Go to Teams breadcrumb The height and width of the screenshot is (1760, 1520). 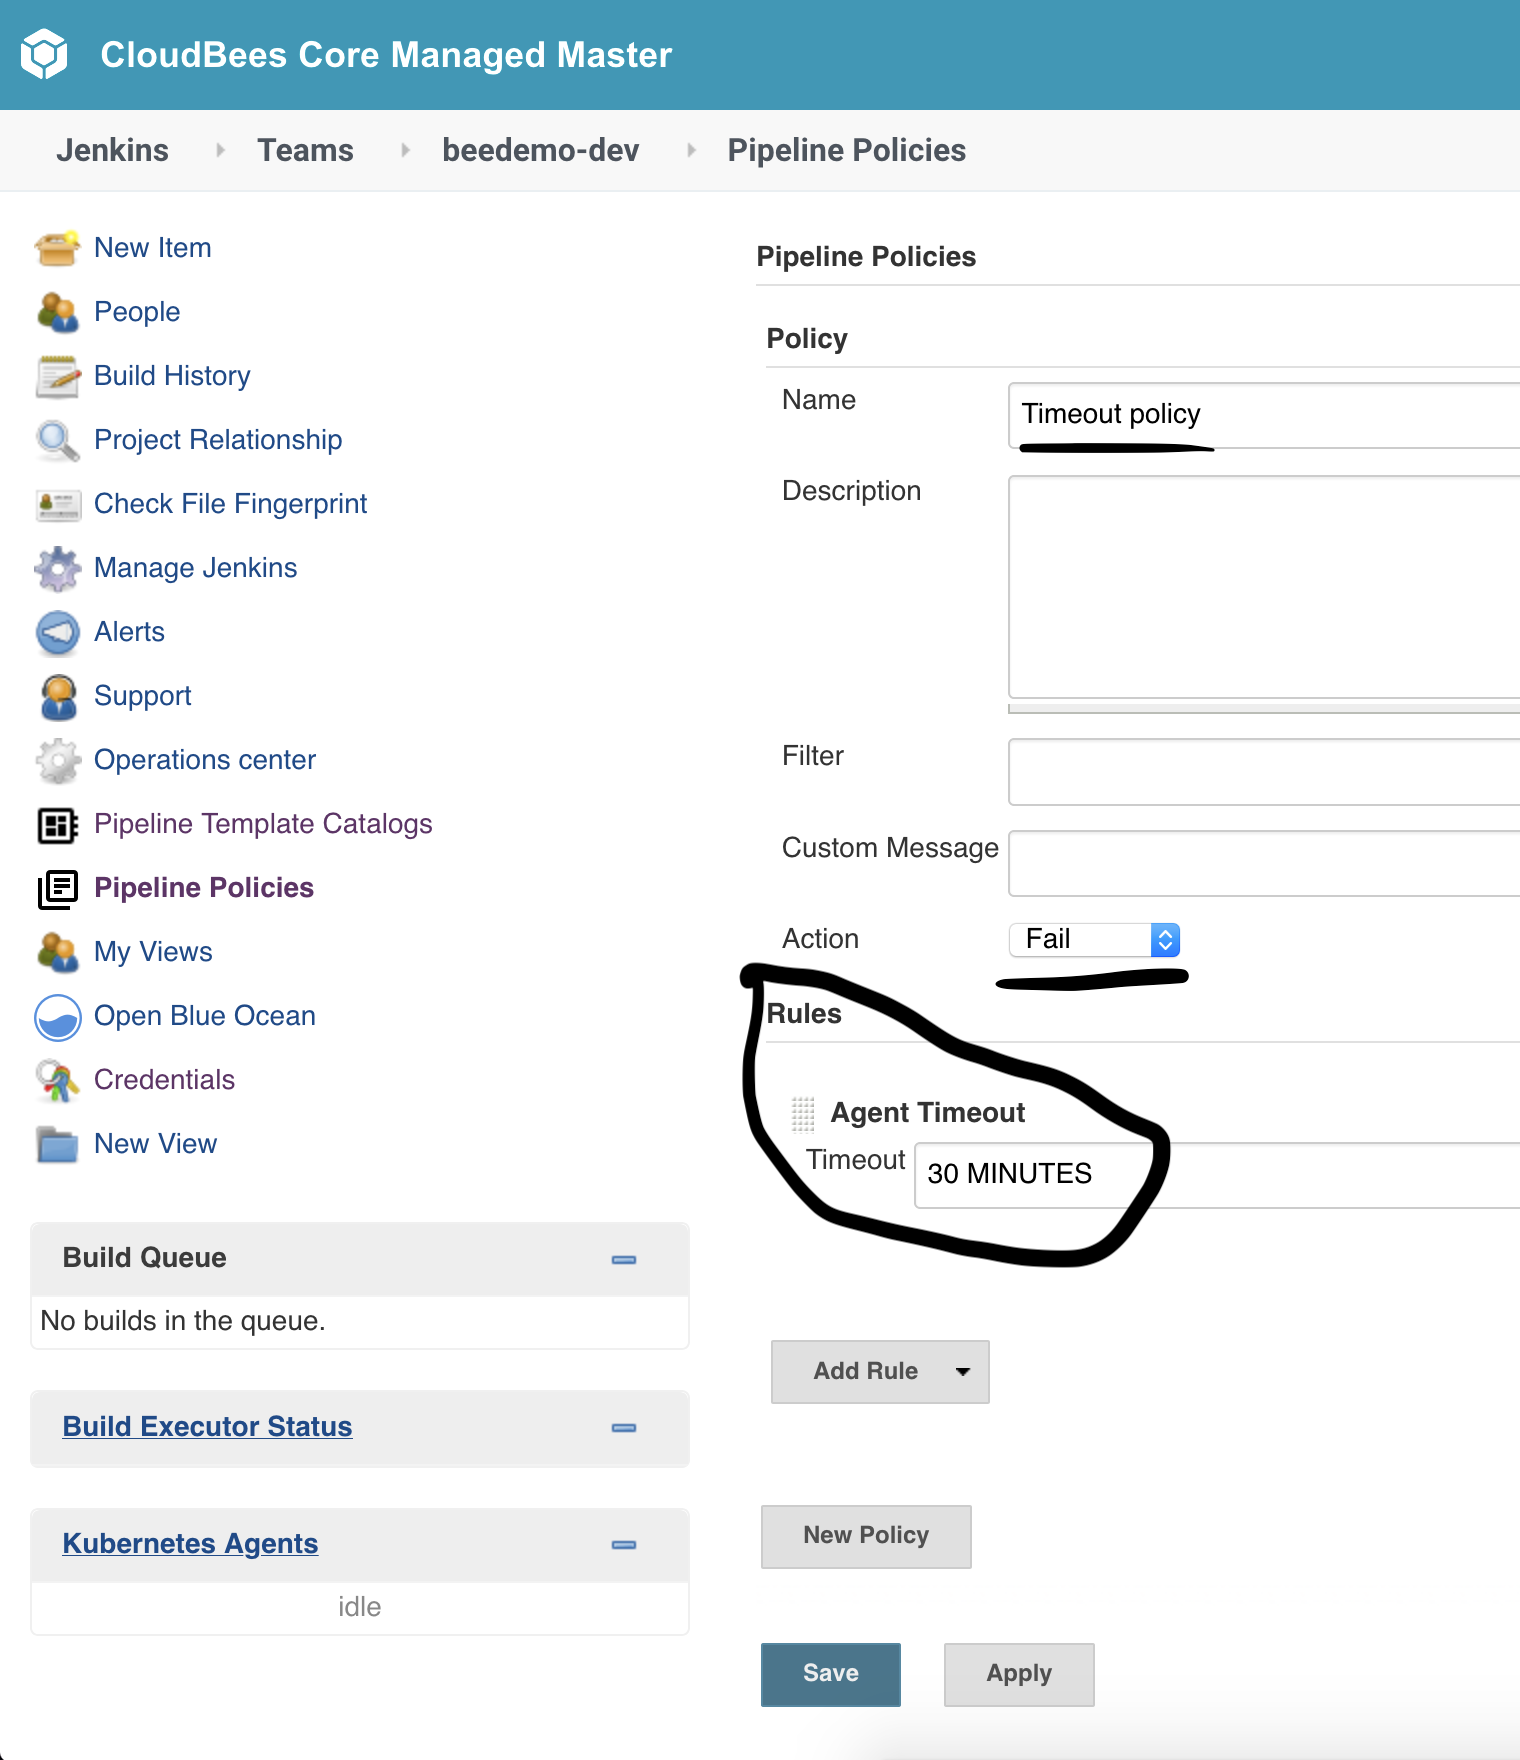point(305,150)
